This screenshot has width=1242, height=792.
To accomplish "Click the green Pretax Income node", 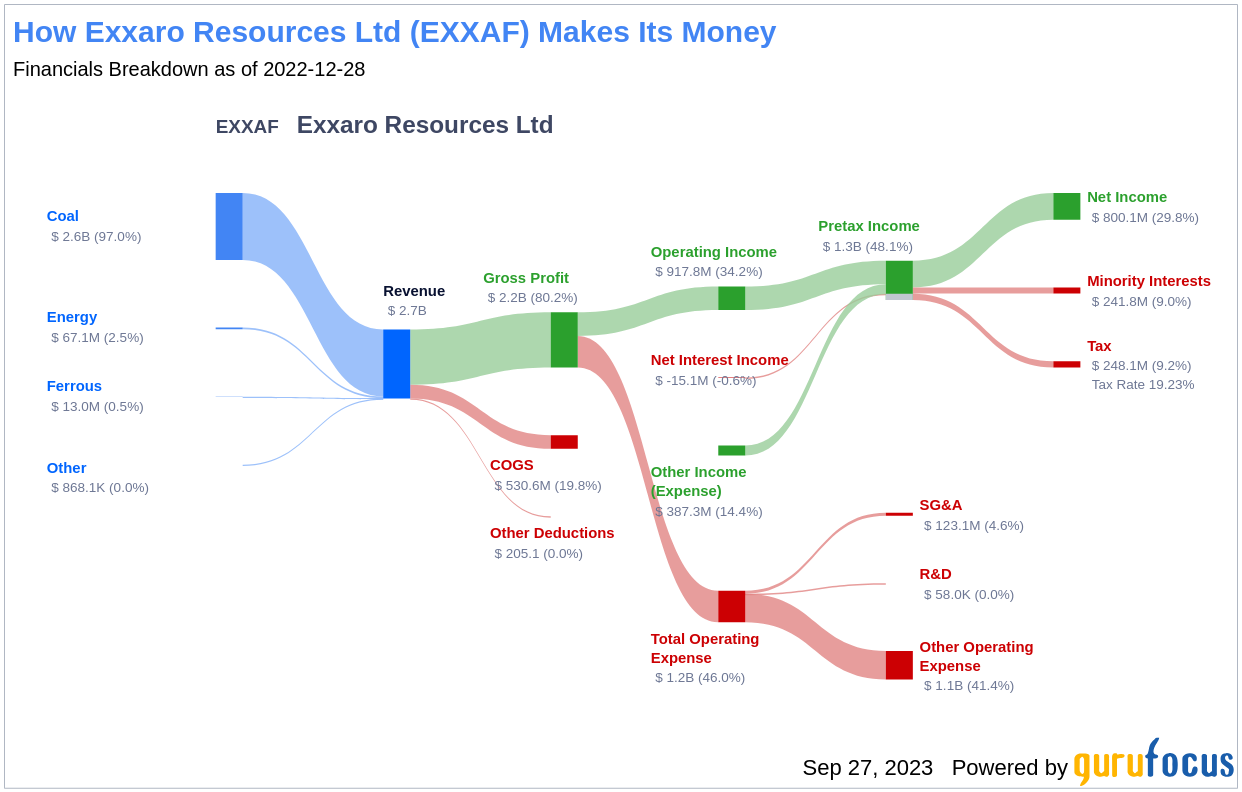I will (899, 277).
